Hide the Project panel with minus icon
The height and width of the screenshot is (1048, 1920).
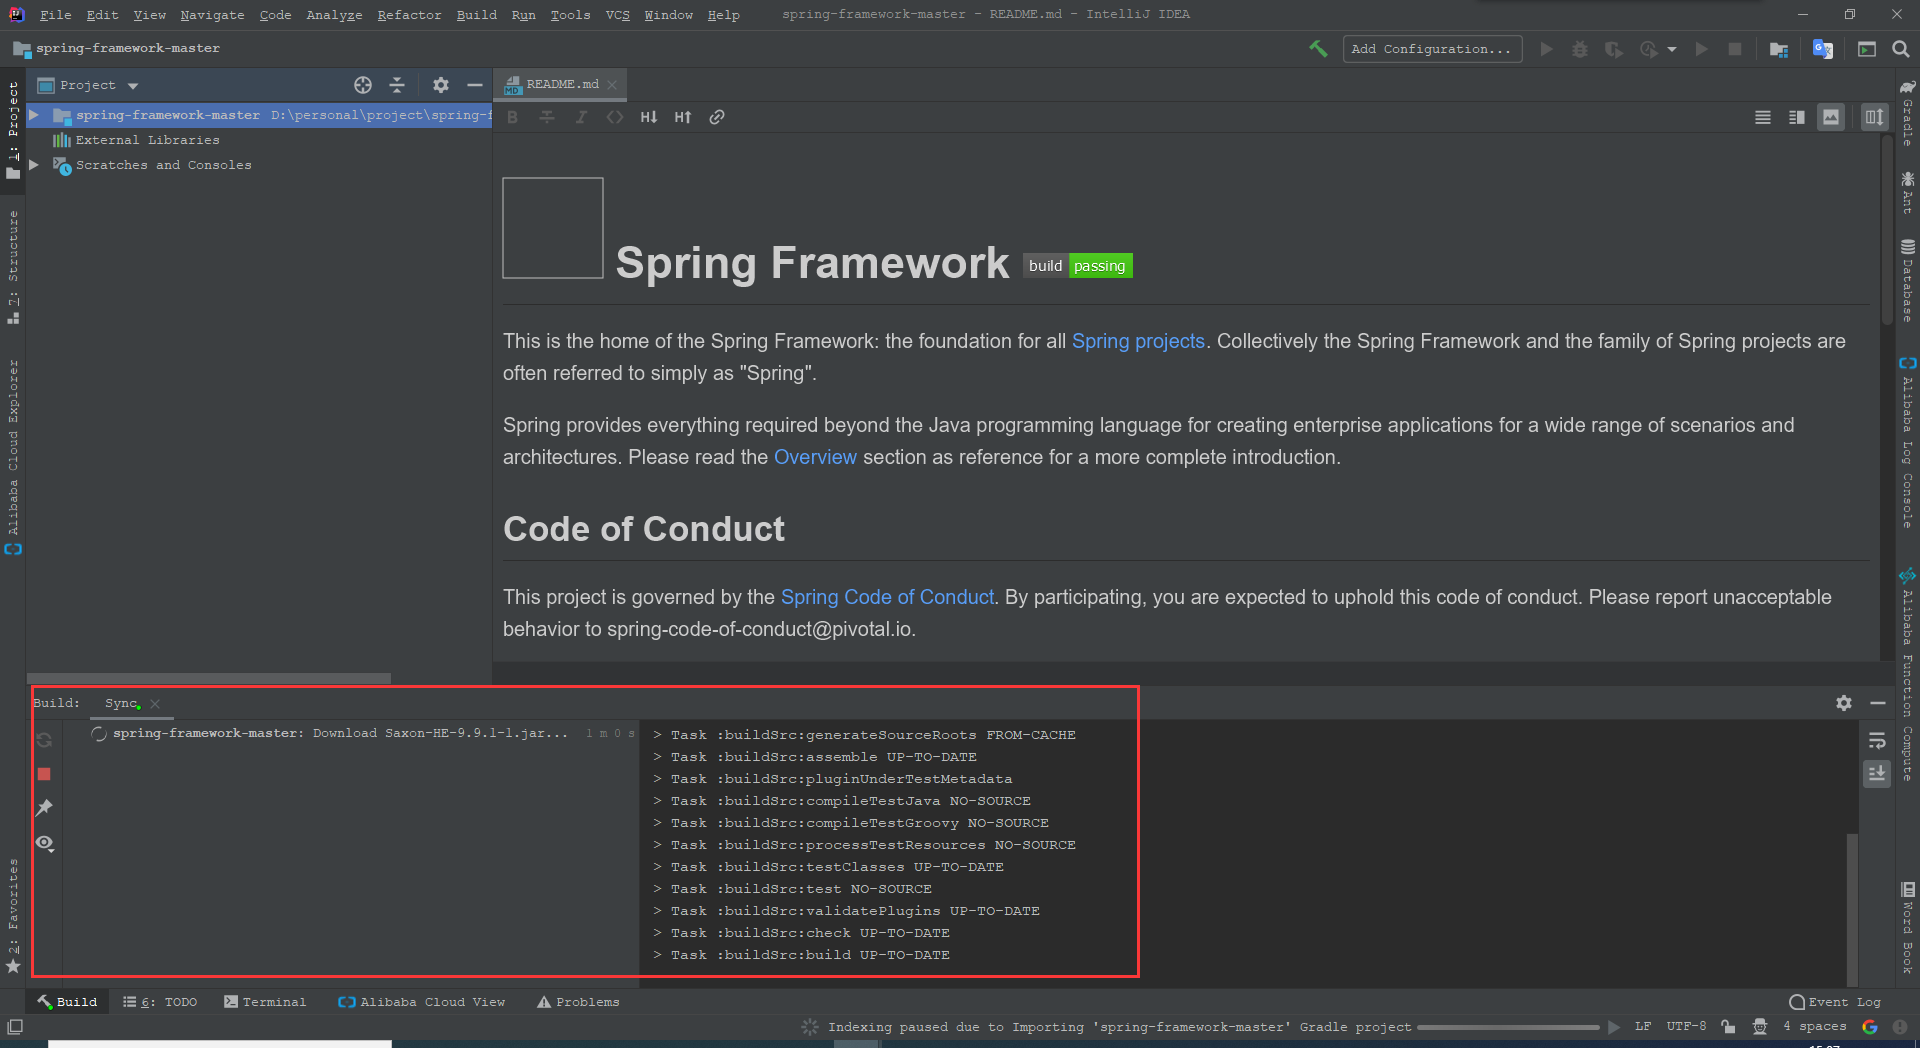[475, 85]
